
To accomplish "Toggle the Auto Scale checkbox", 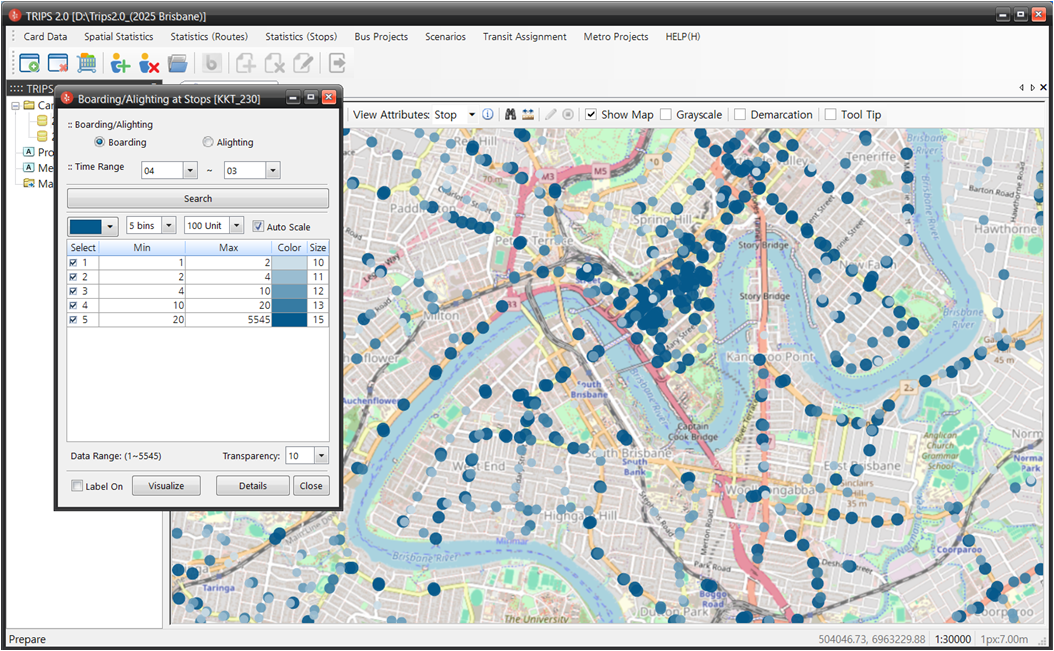I will pos(258,227).
